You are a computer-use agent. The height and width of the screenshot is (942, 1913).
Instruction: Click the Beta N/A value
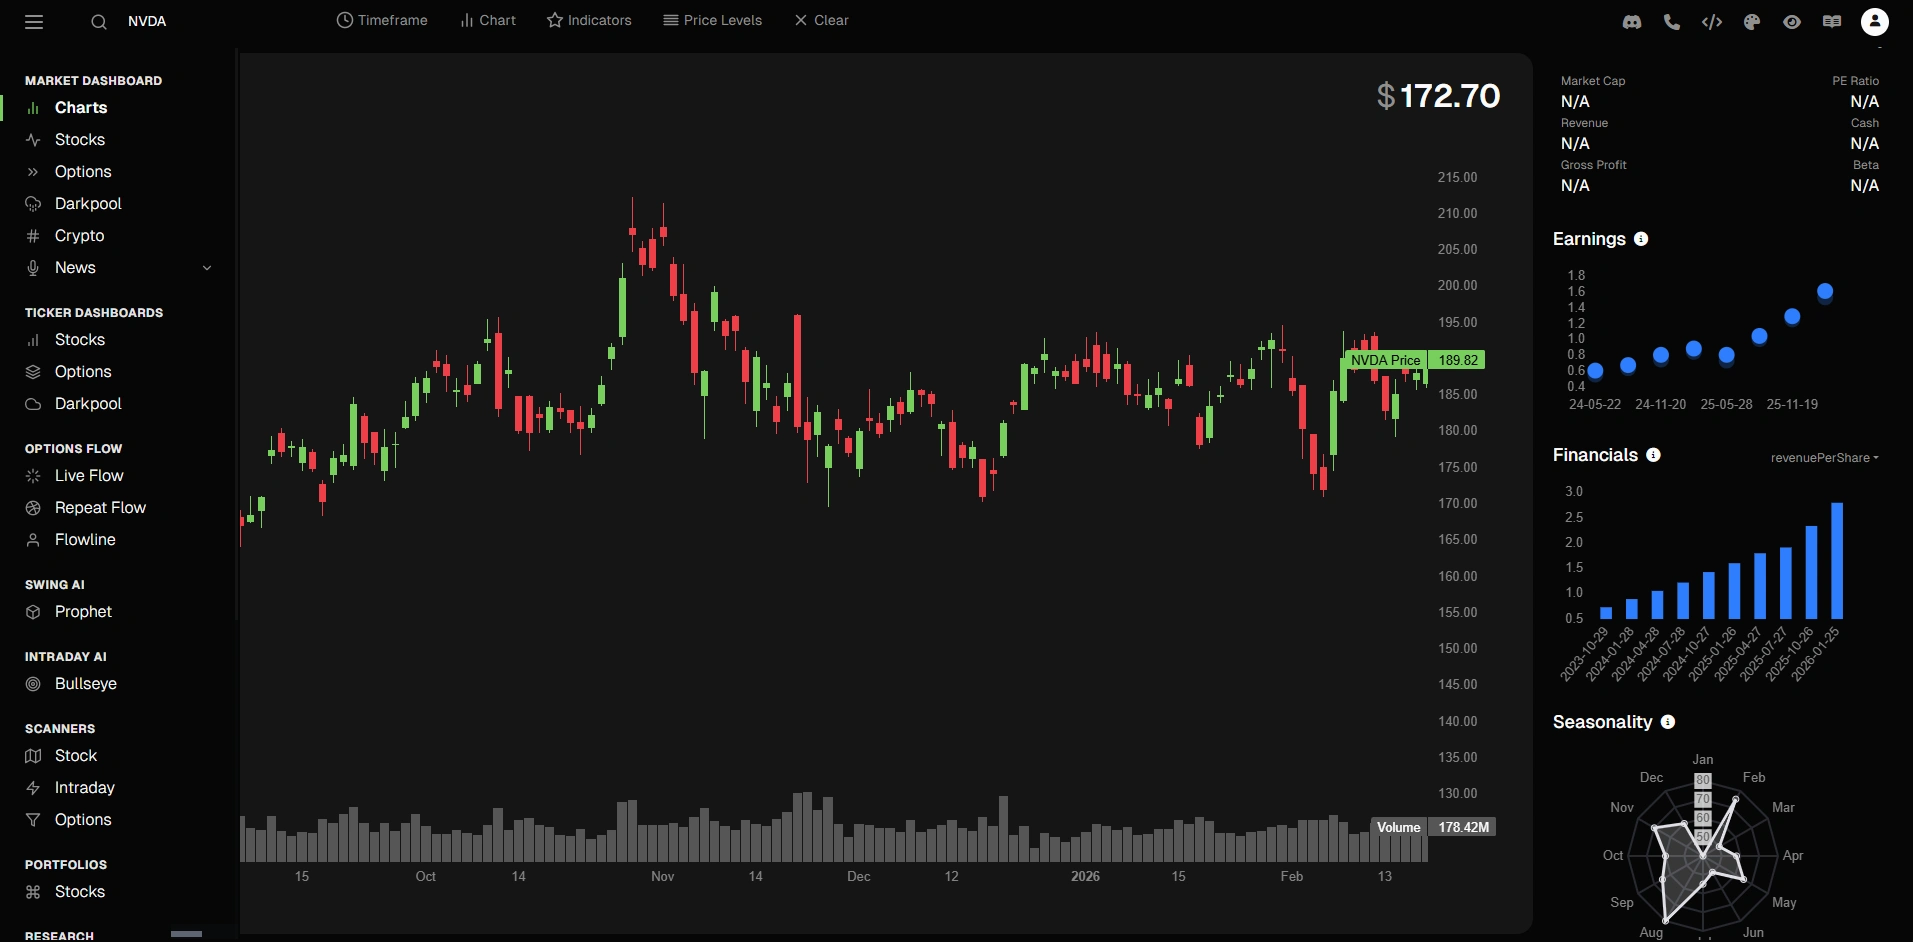(1864, 186)
